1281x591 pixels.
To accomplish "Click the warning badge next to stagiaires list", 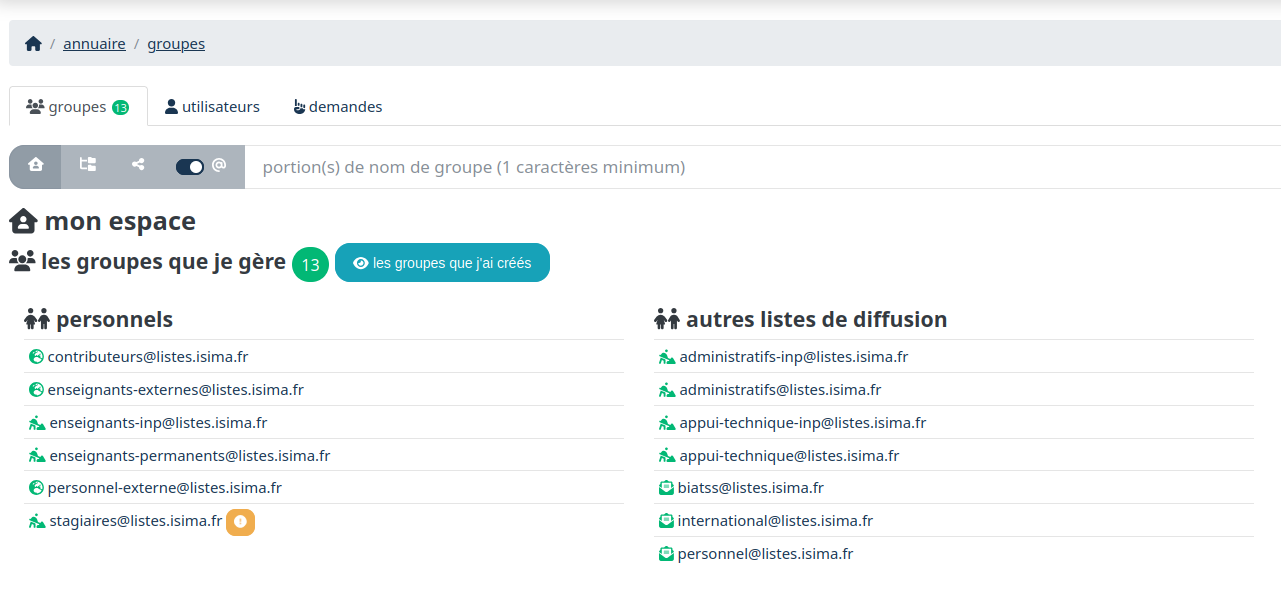I will pos(240,521).
